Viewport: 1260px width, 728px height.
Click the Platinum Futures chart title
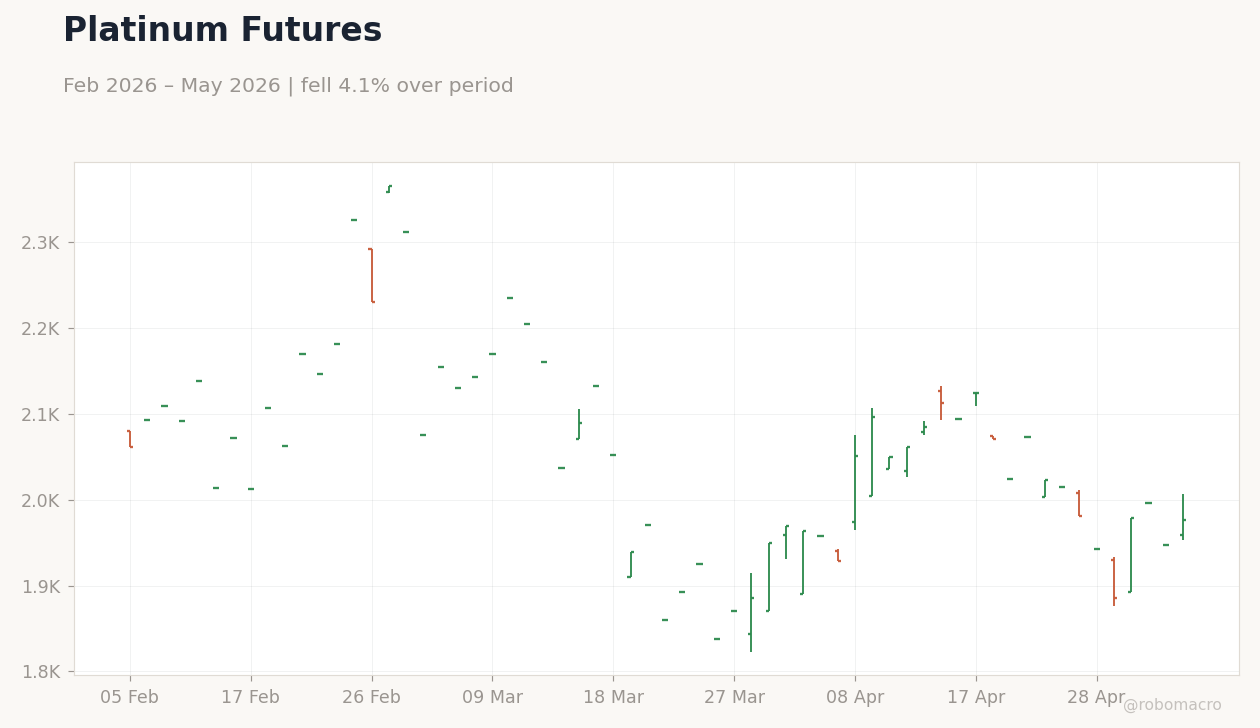pyautogui.click(x=222, y=31)
